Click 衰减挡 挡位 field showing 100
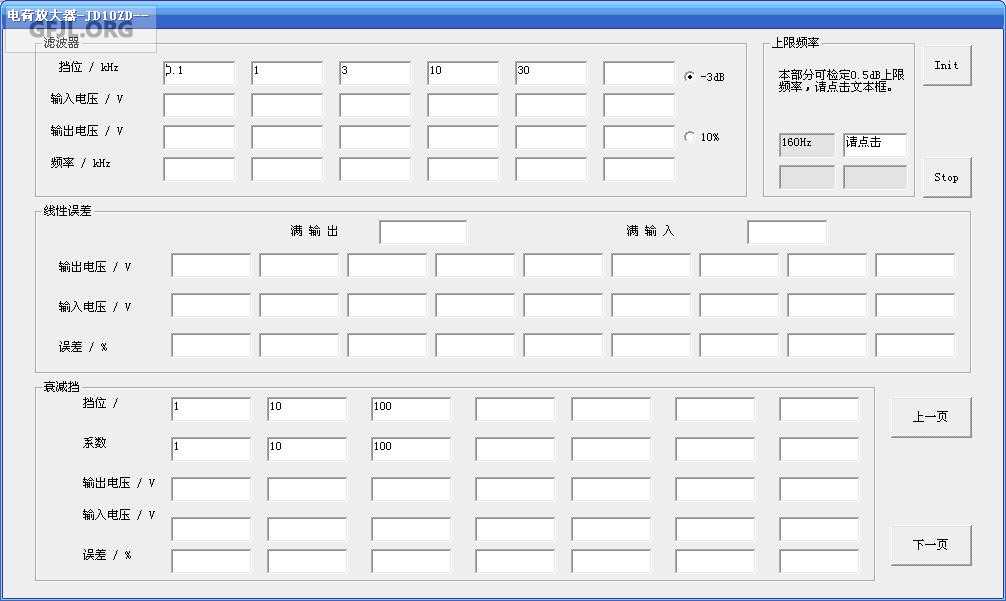The height and width of the screenshot is (601, 1006). point(411,408)
